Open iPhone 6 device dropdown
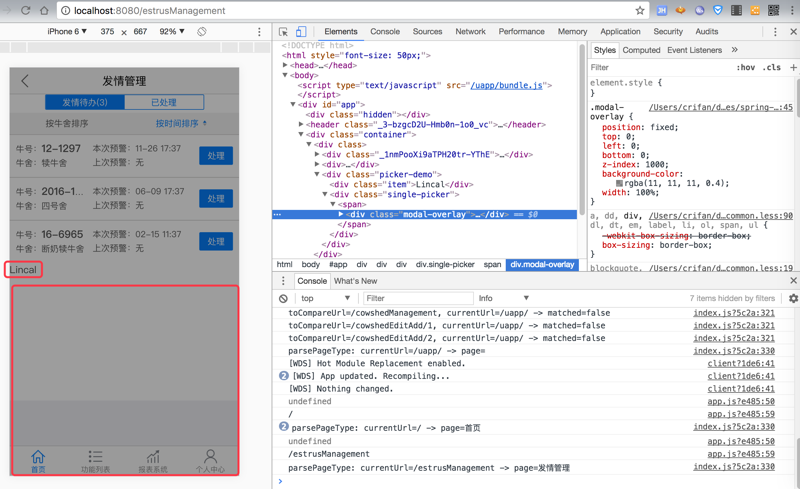 click(68, 32)
